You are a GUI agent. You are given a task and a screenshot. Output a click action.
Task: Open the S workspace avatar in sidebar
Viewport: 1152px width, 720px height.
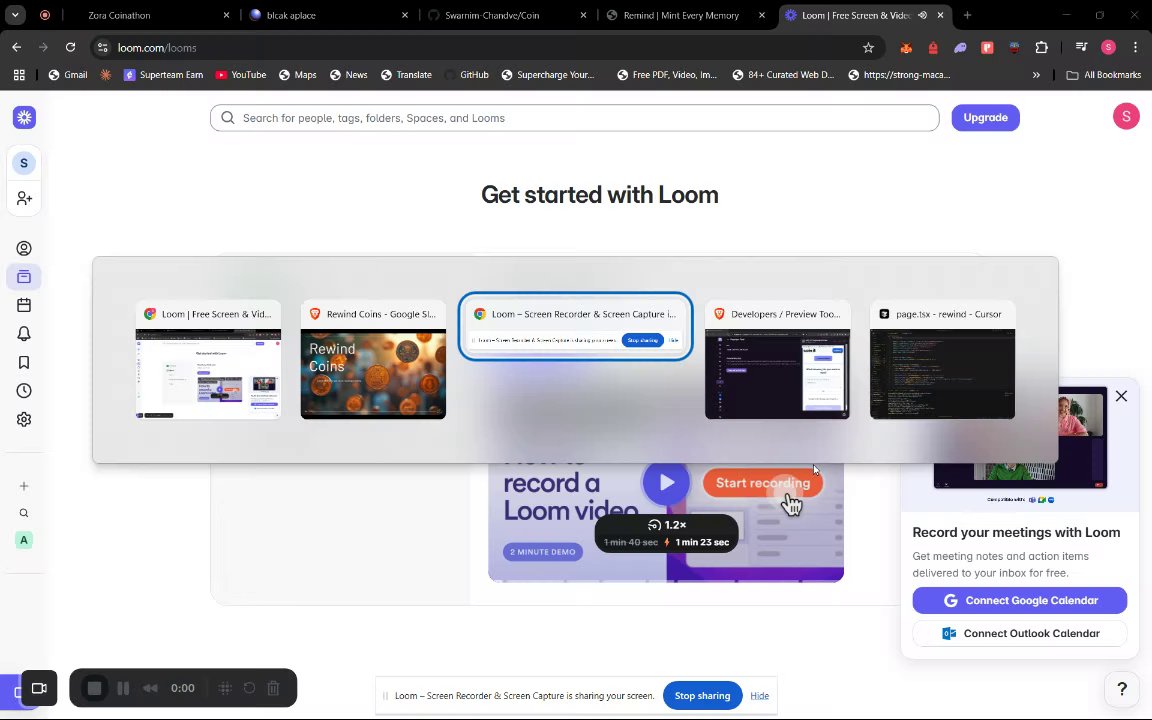click(24, 163)
